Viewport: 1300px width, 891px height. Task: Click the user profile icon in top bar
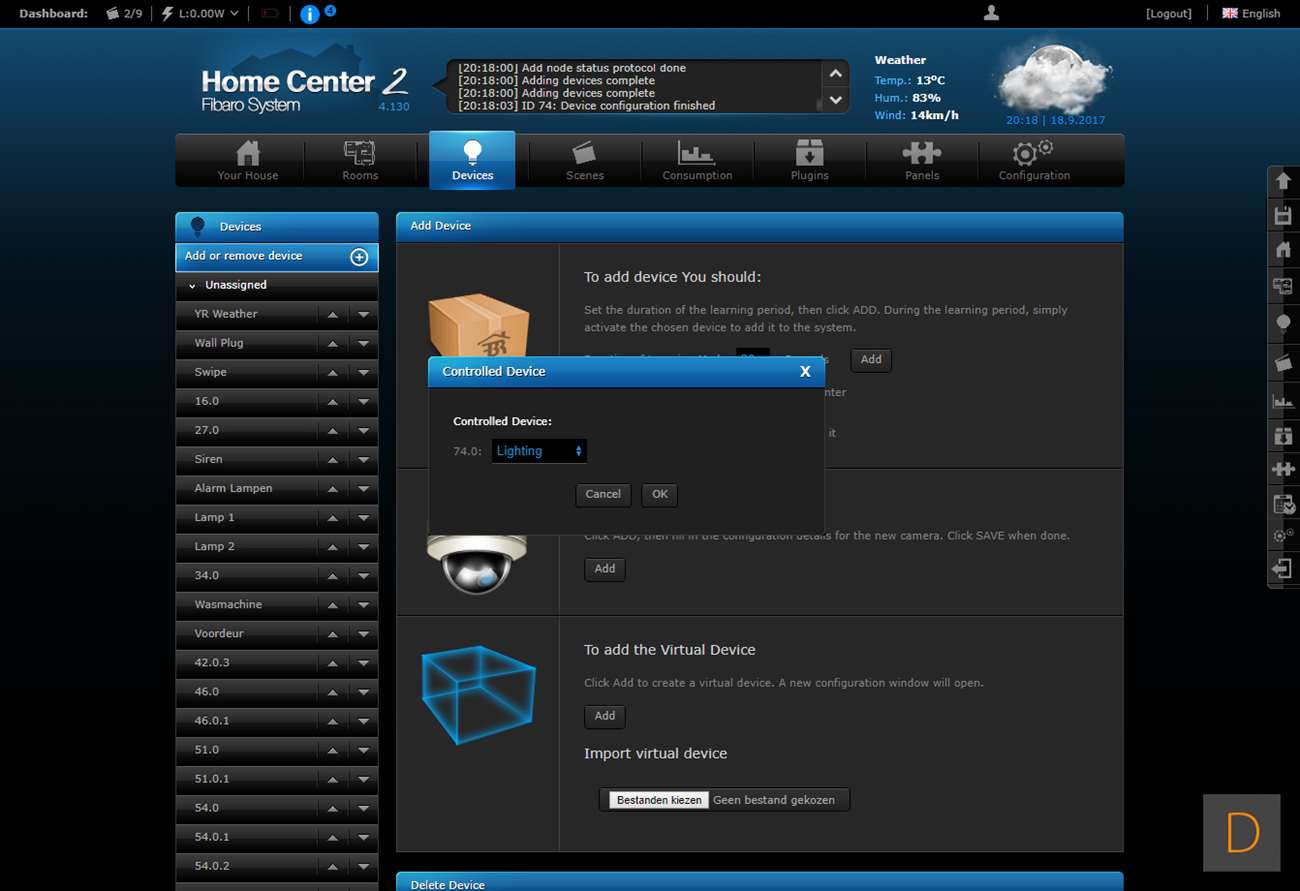point(991,13)
